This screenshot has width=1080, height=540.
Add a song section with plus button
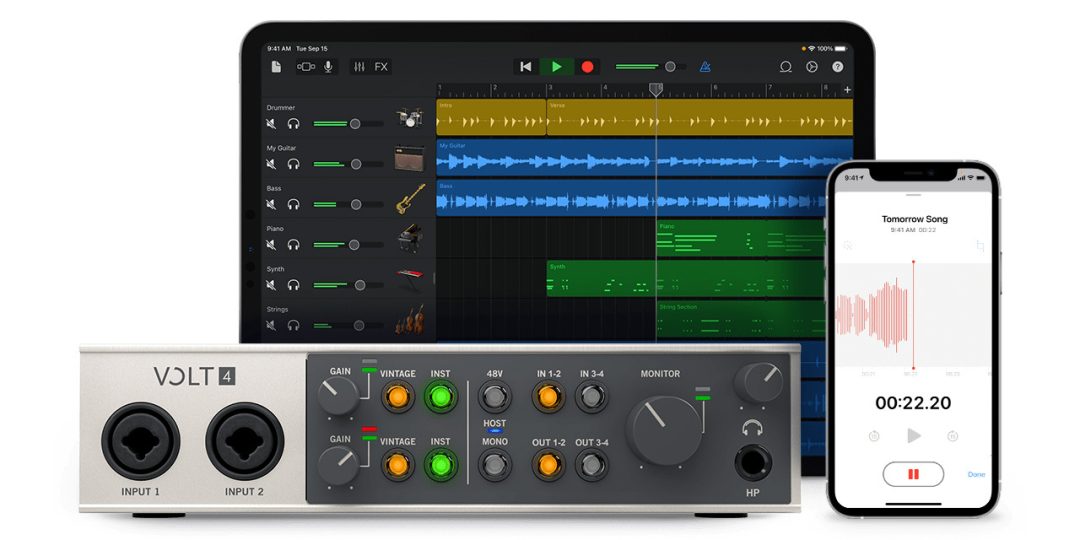pyautogui.click(x=847, y=90)
